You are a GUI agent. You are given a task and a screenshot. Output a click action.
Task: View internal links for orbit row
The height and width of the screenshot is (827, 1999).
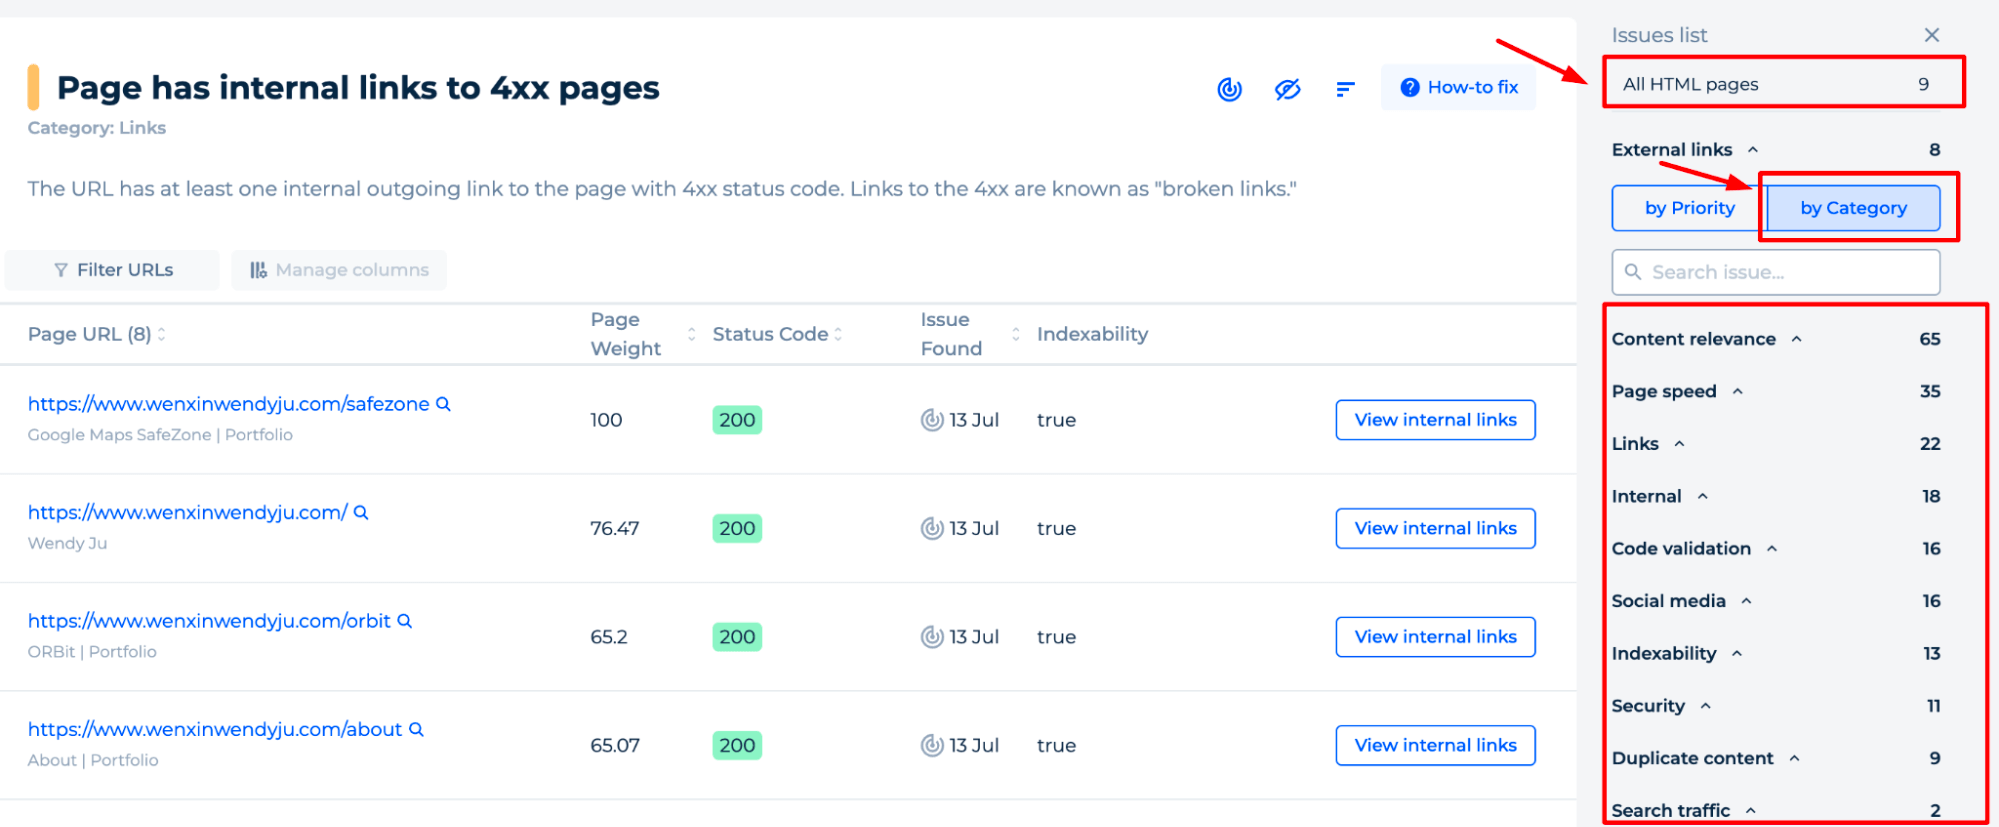click(x=1435, y=637)
